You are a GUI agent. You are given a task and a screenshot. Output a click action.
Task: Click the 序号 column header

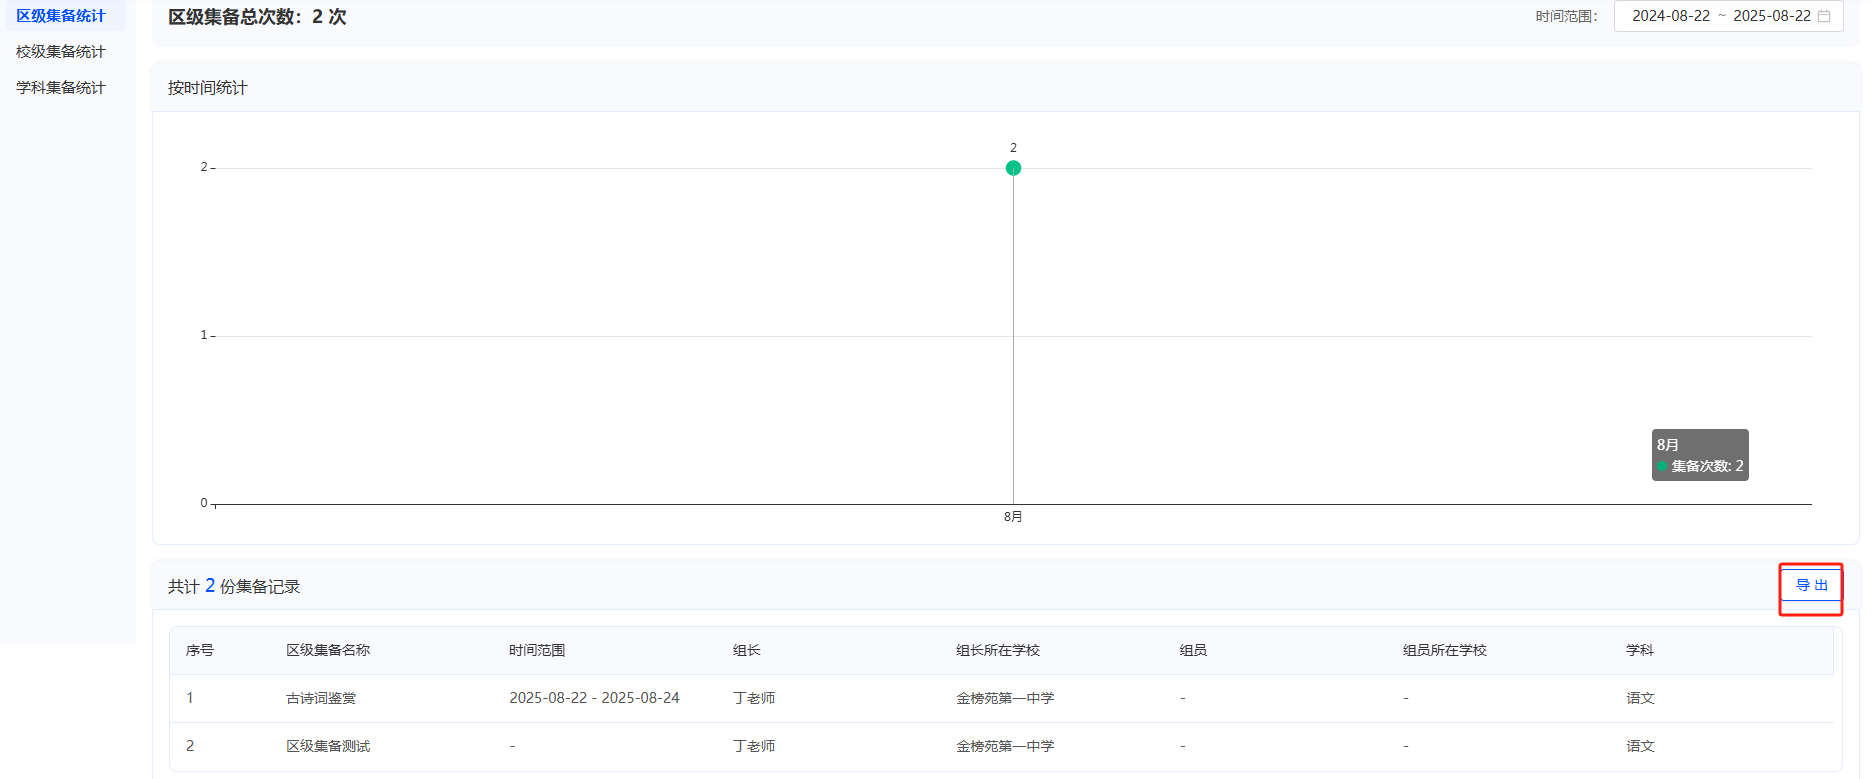click(x=200, y=650)
